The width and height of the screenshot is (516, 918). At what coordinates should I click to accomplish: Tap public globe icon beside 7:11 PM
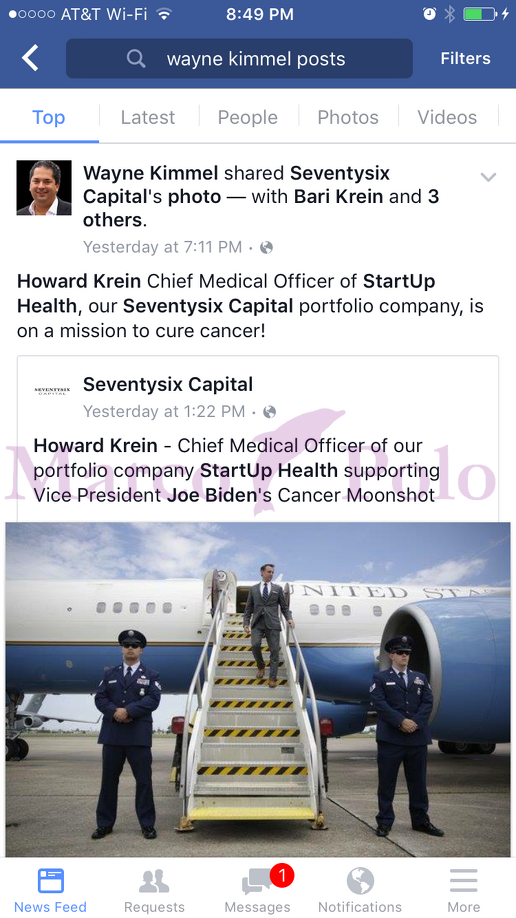tap(266, 248)
